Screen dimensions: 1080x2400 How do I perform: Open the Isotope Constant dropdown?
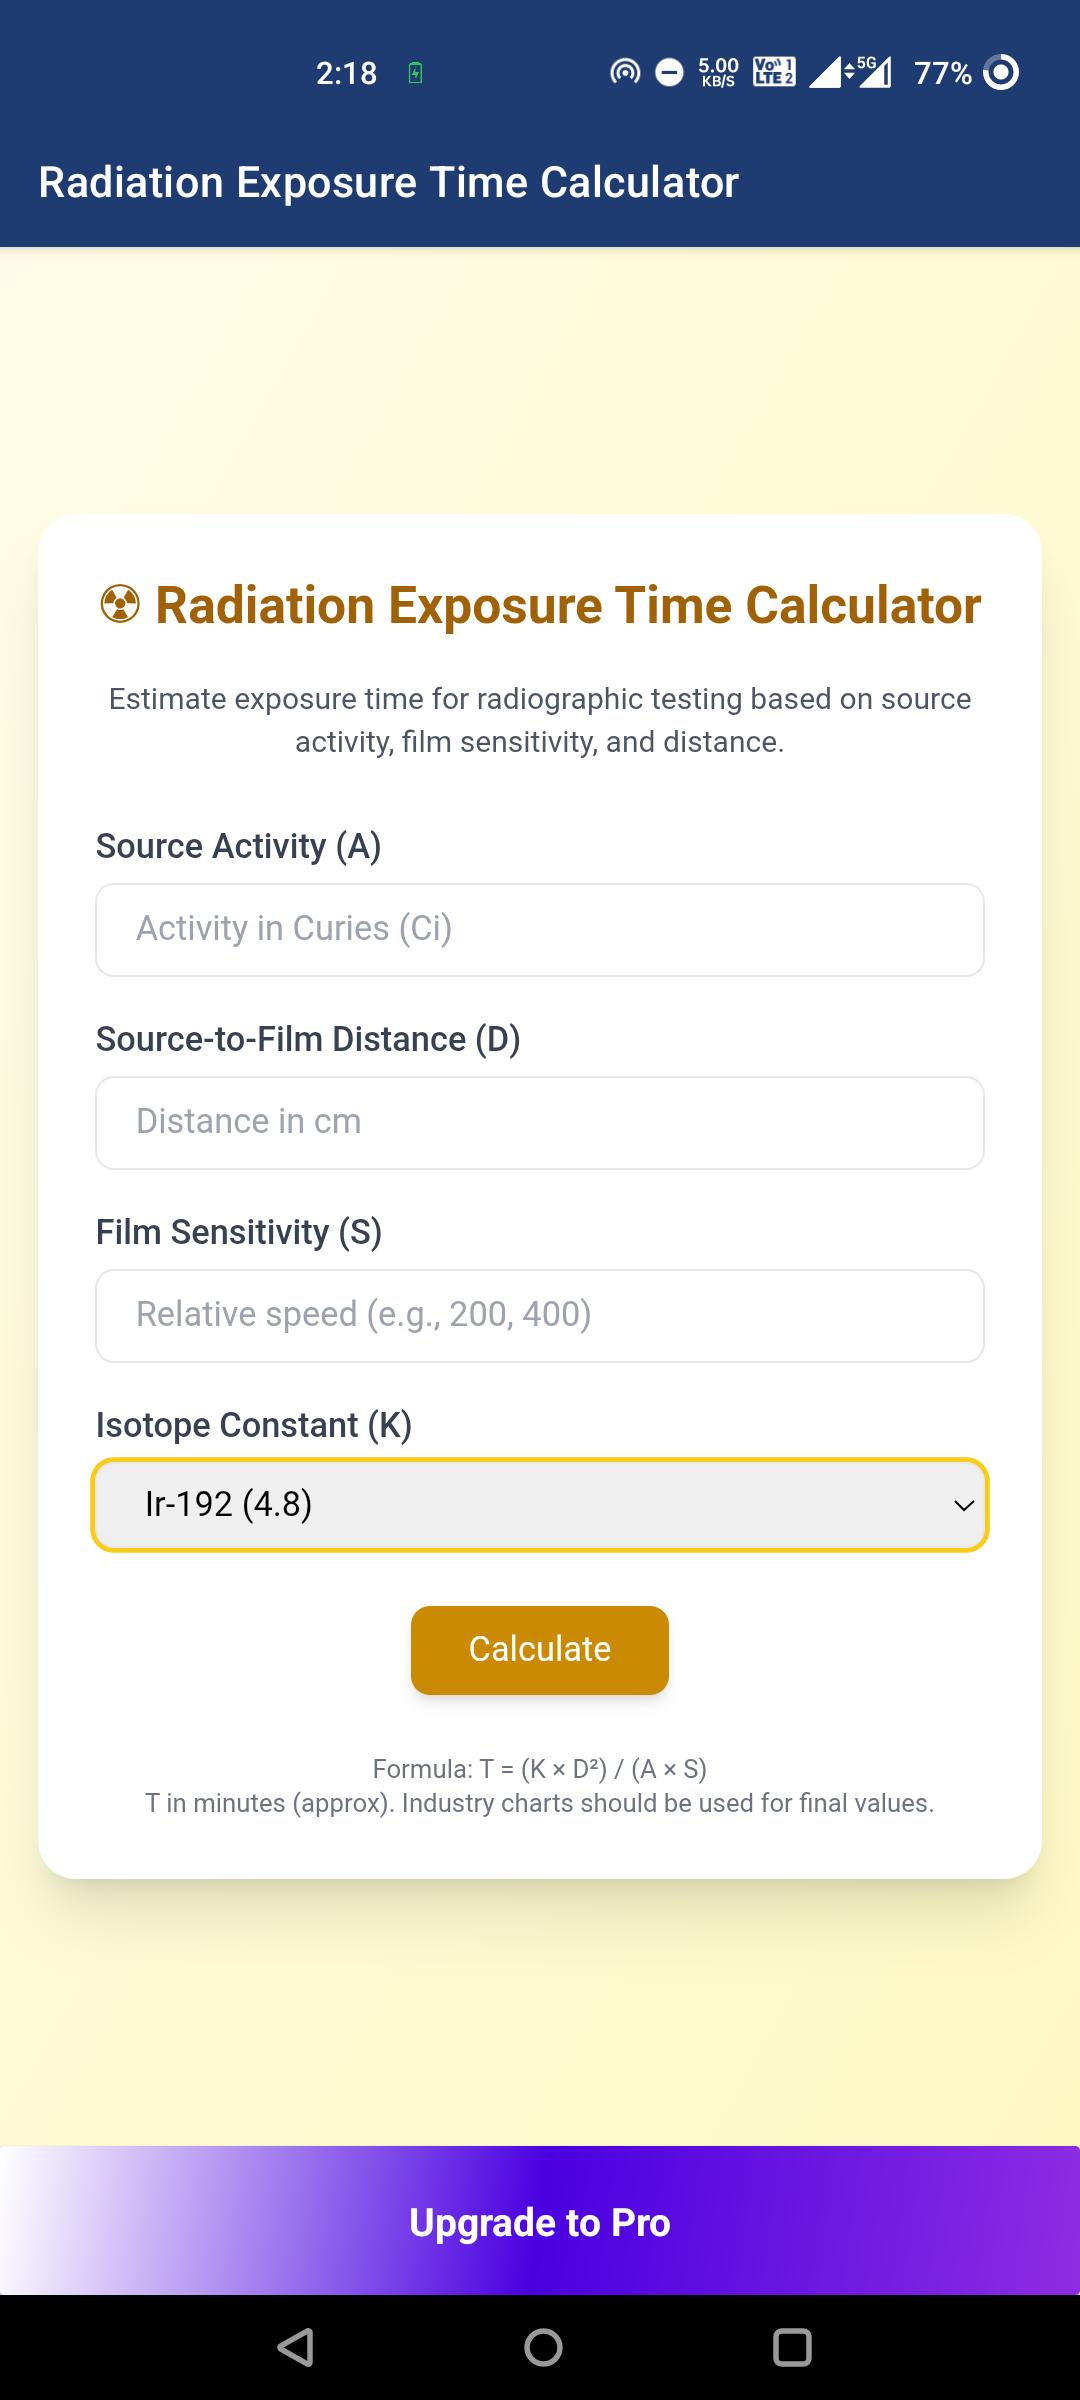[540, 1505]
